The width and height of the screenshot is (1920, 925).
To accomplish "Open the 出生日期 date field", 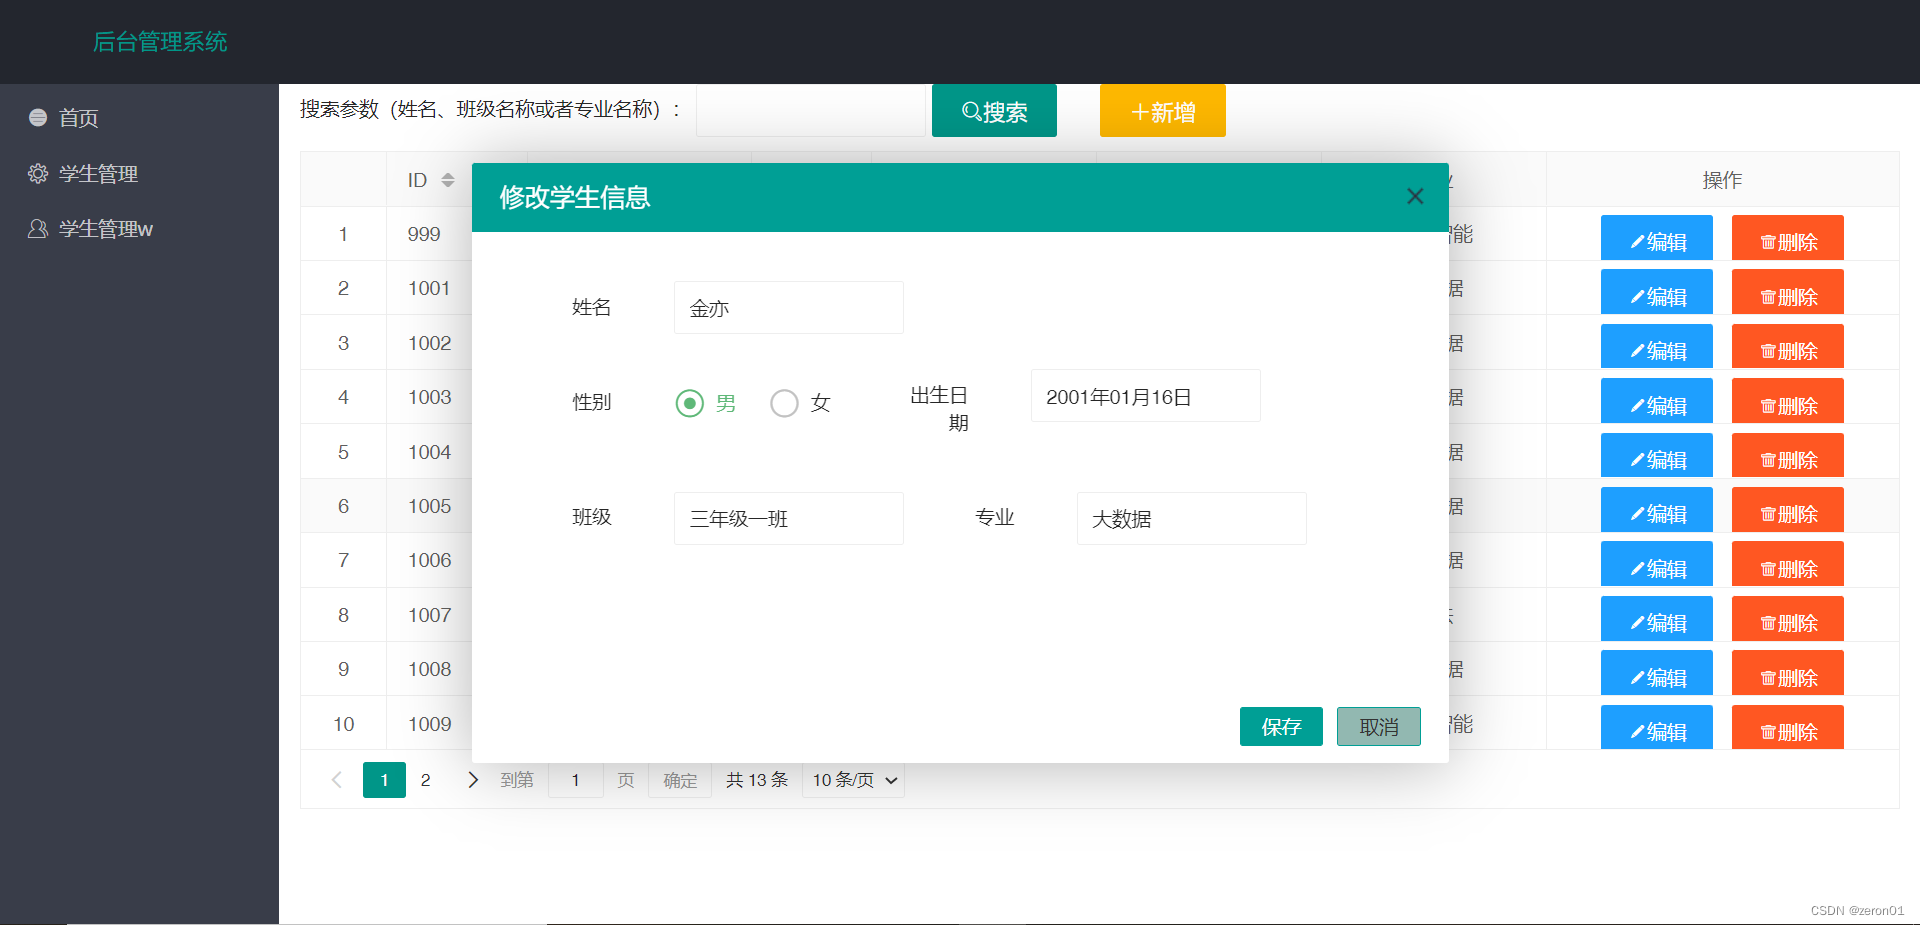I will coord(1146,396).
